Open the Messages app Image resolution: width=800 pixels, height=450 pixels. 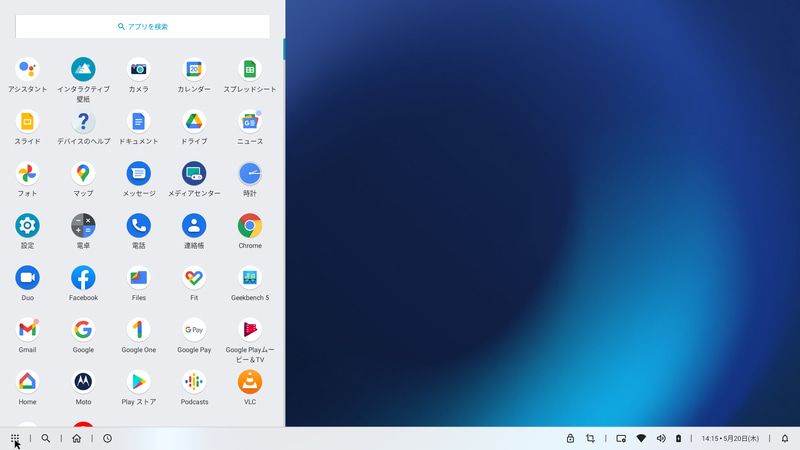point(138,173)
